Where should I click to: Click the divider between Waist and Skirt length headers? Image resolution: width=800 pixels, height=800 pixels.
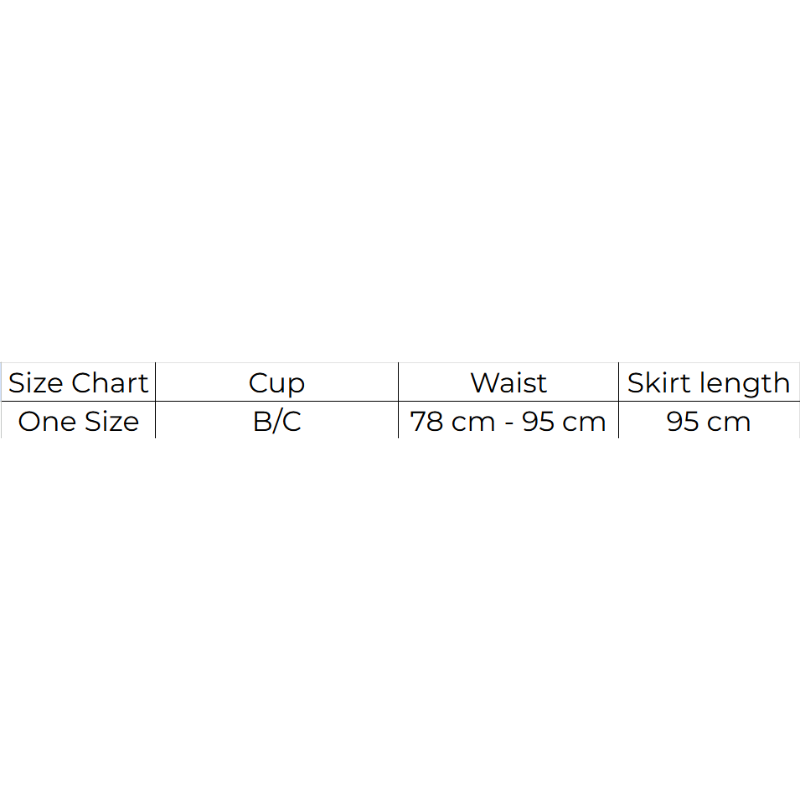pyautogui.click(x=618, y=382)
